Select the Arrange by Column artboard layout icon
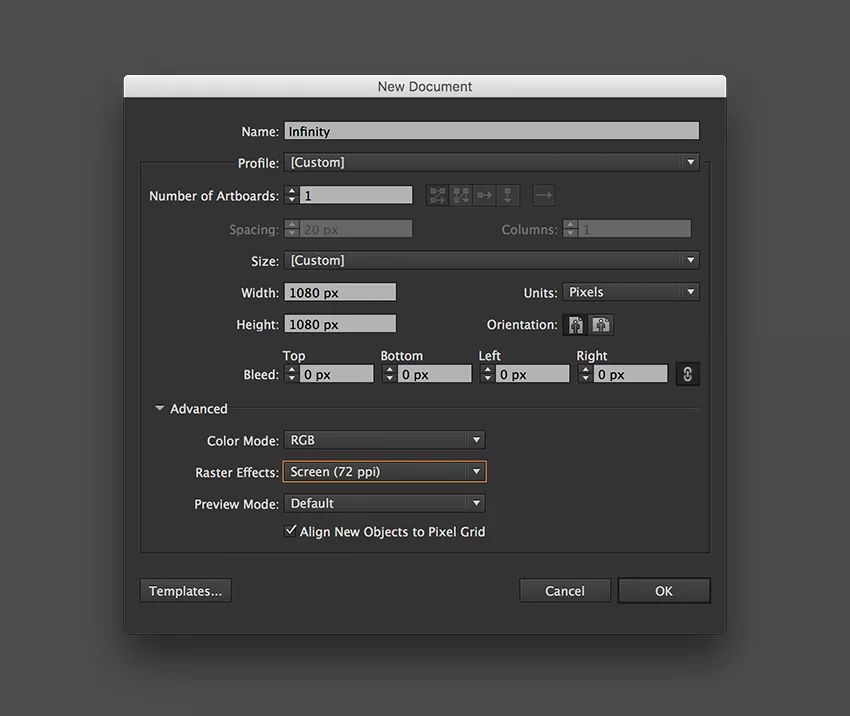 (x=508, y=196)
